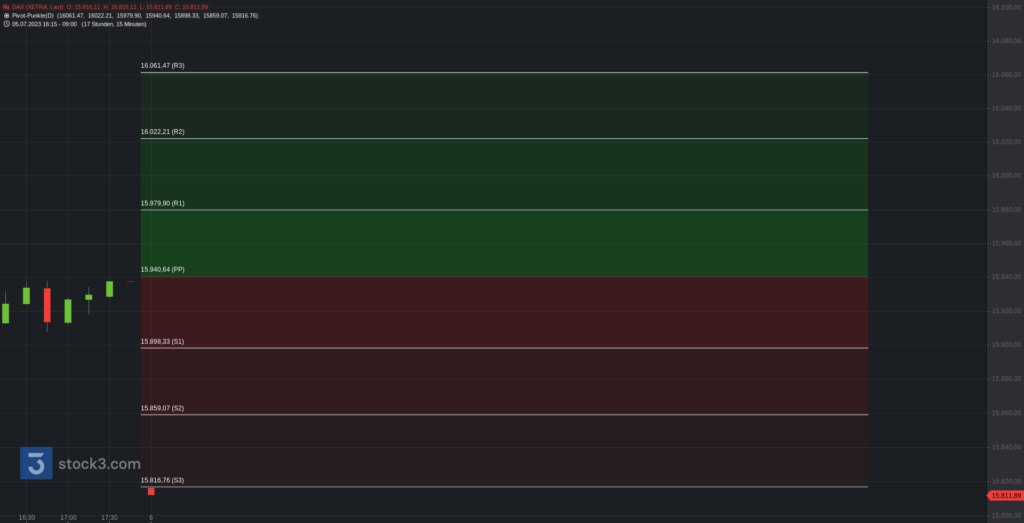
Task: Open the DAX (XETRA, Last) instrument label
Action: [36, 7]
